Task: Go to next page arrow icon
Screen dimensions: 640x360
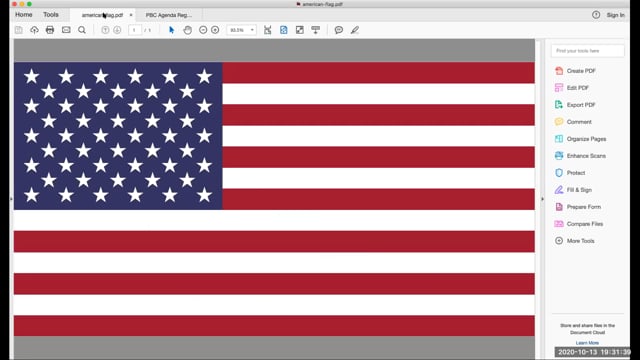Action: click(117, 30)
